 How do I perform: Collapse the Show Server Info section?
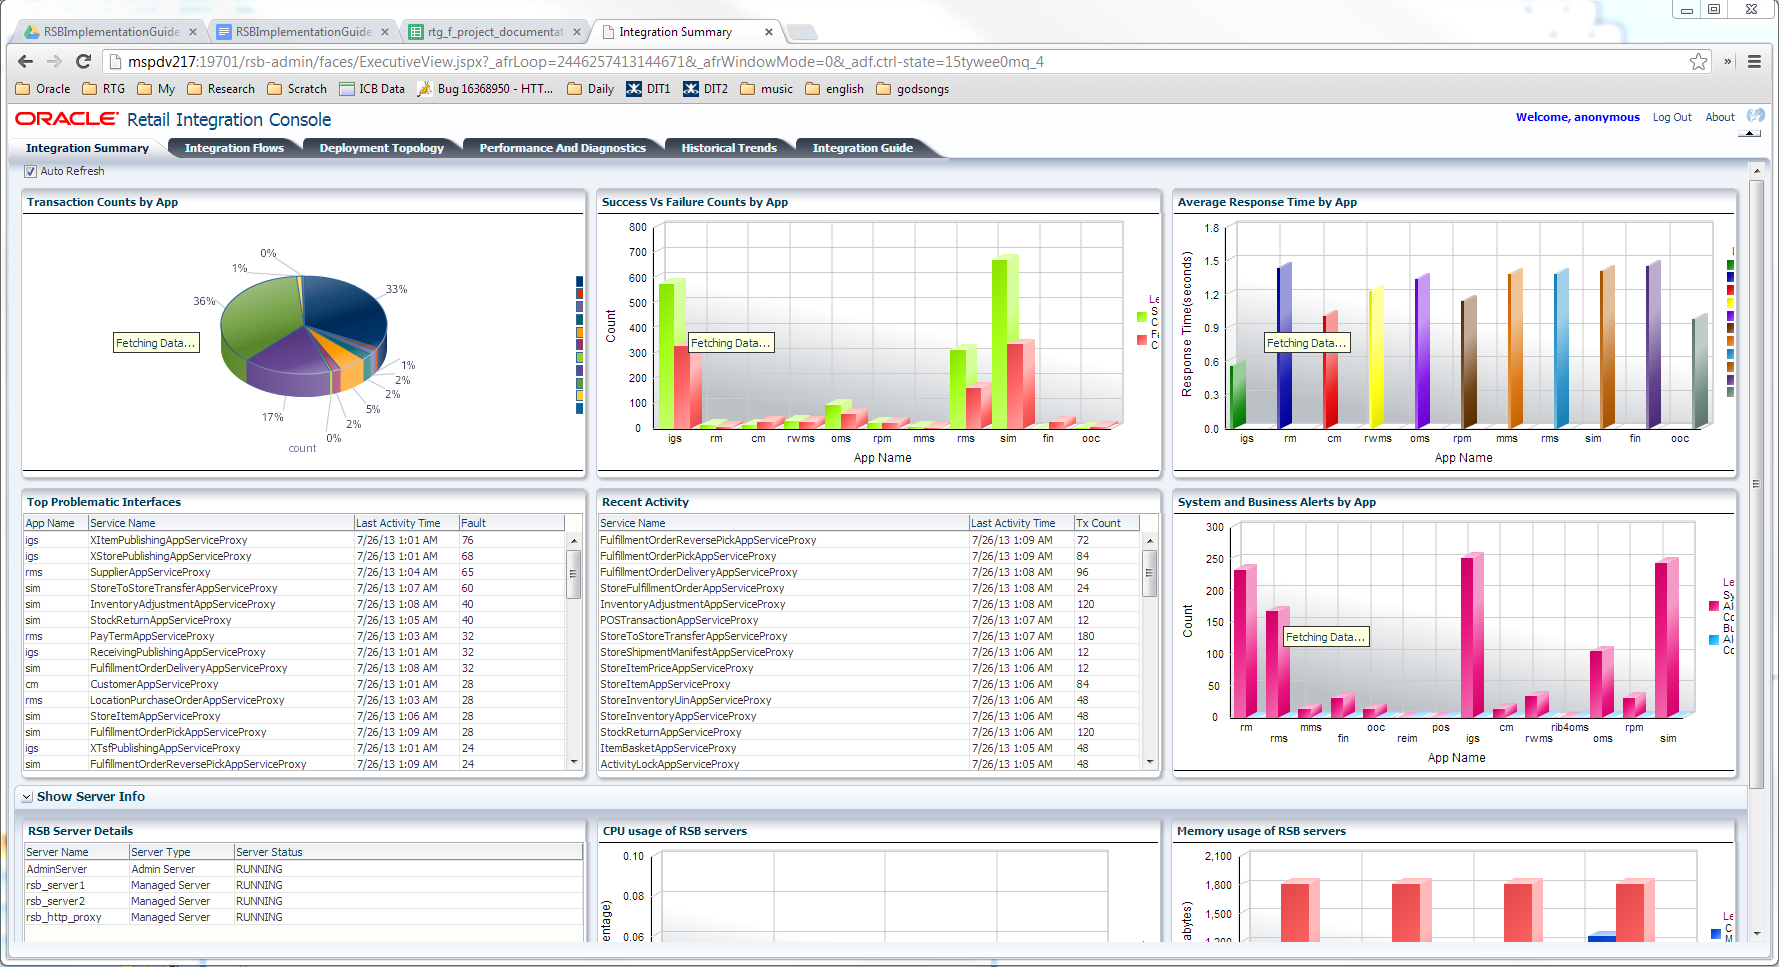pyautogui.click(x=27, y=797)
